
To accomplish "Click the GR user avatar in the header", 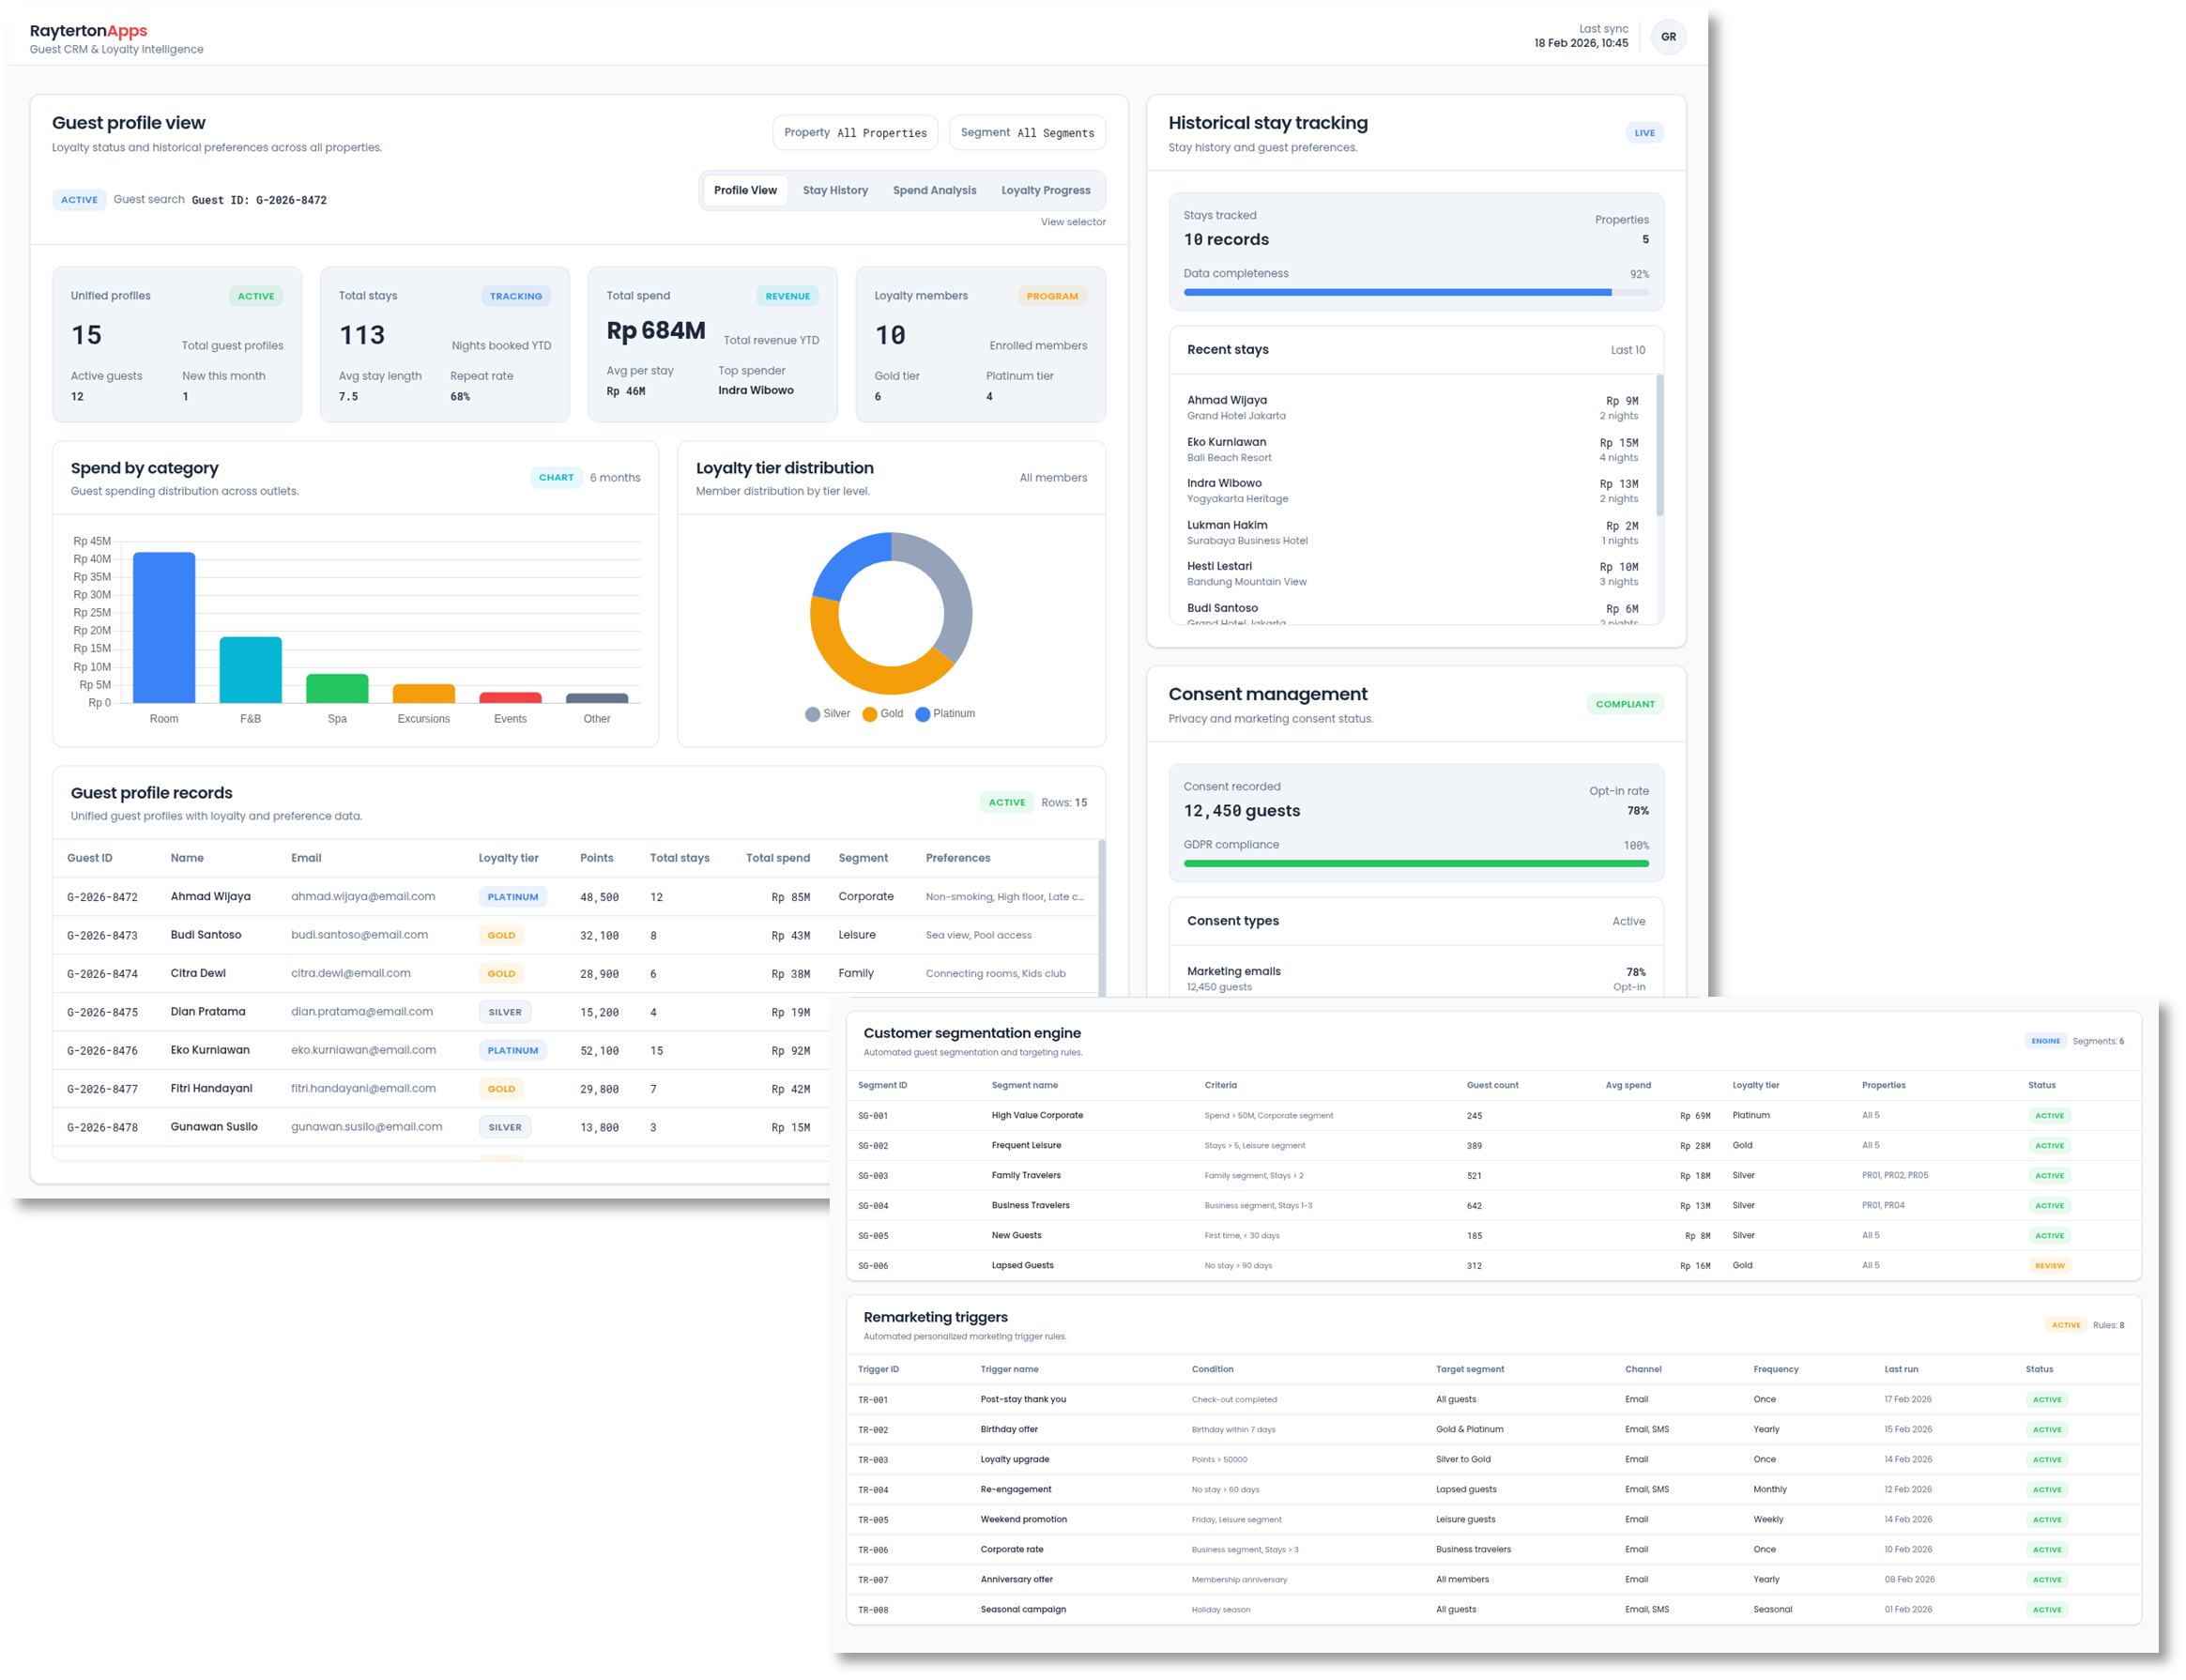I will (x=1668, y=36).
